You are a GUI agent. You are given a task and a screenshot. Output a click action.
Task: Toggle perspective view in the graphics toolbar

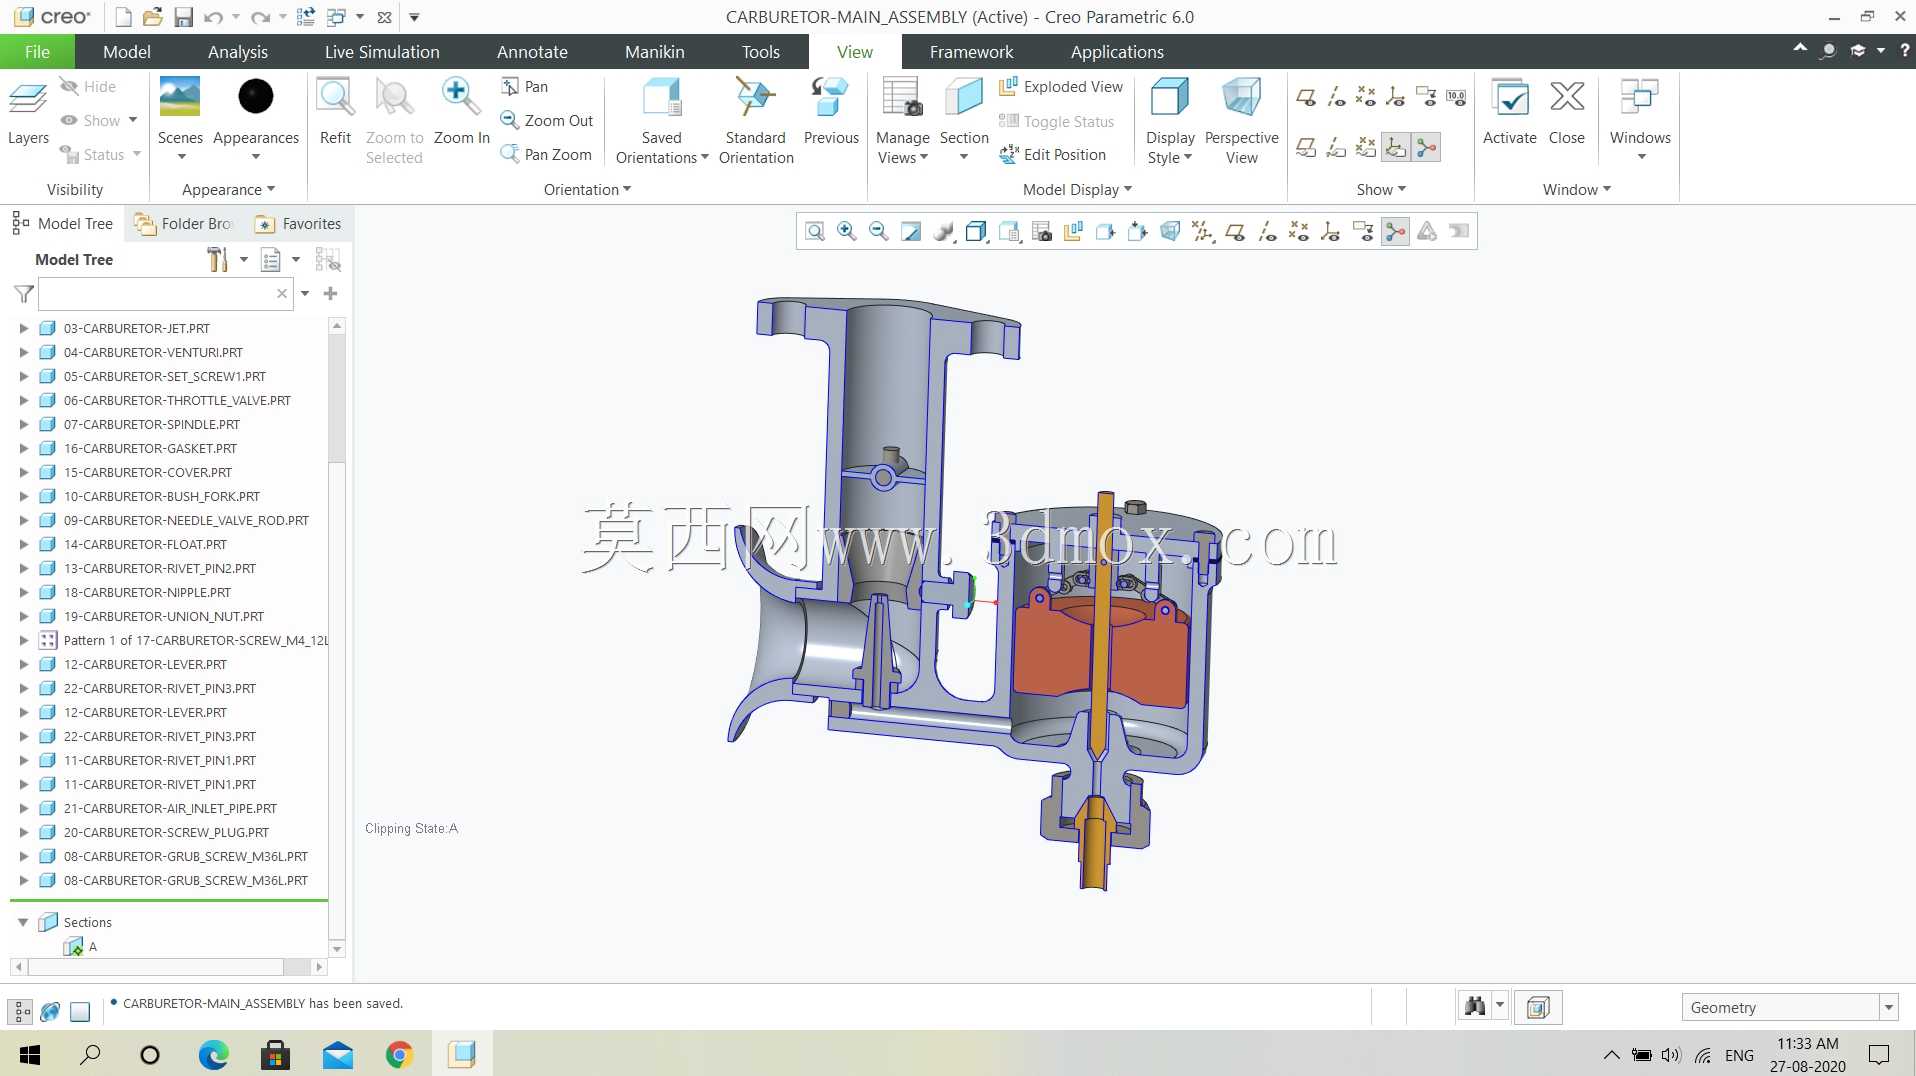click(x=1169, y=232)
